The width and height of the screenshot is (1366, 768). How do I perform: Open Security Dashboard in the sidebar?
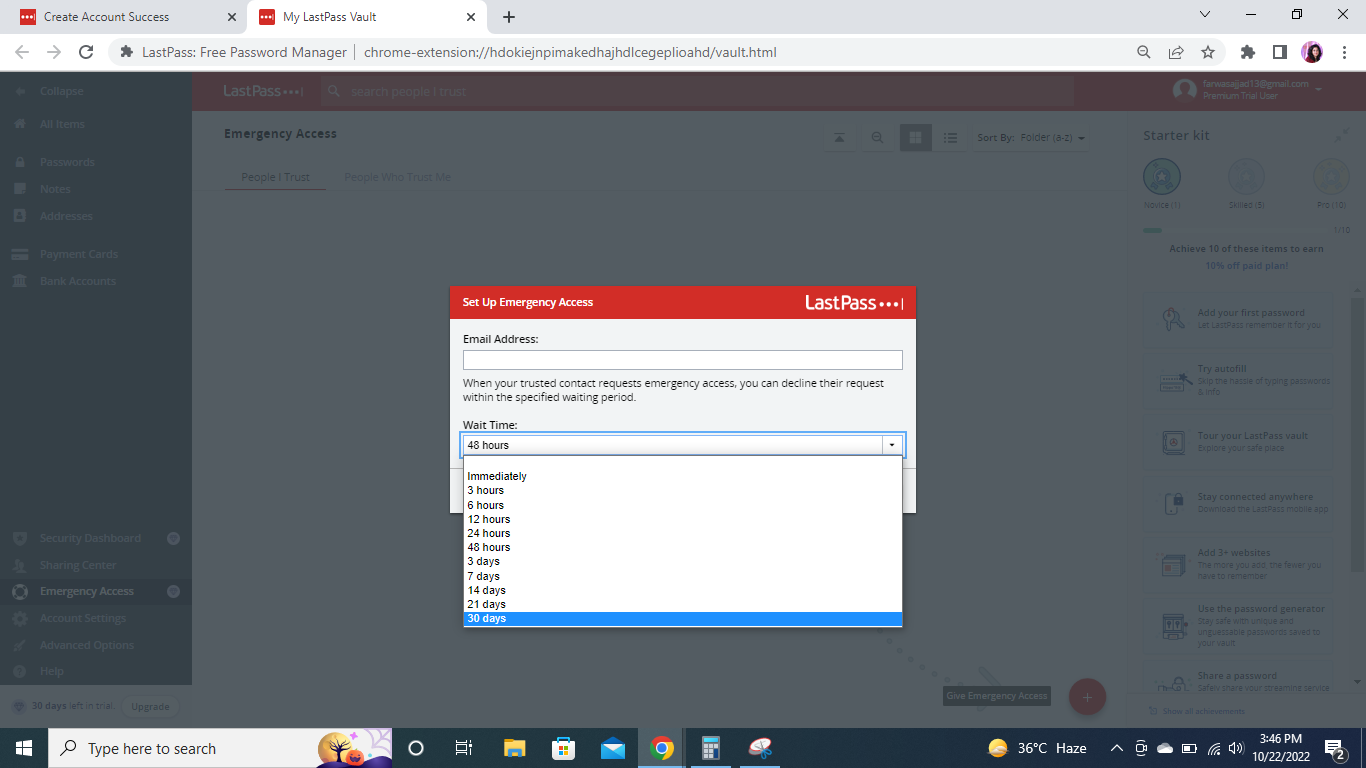pos(96,538)
